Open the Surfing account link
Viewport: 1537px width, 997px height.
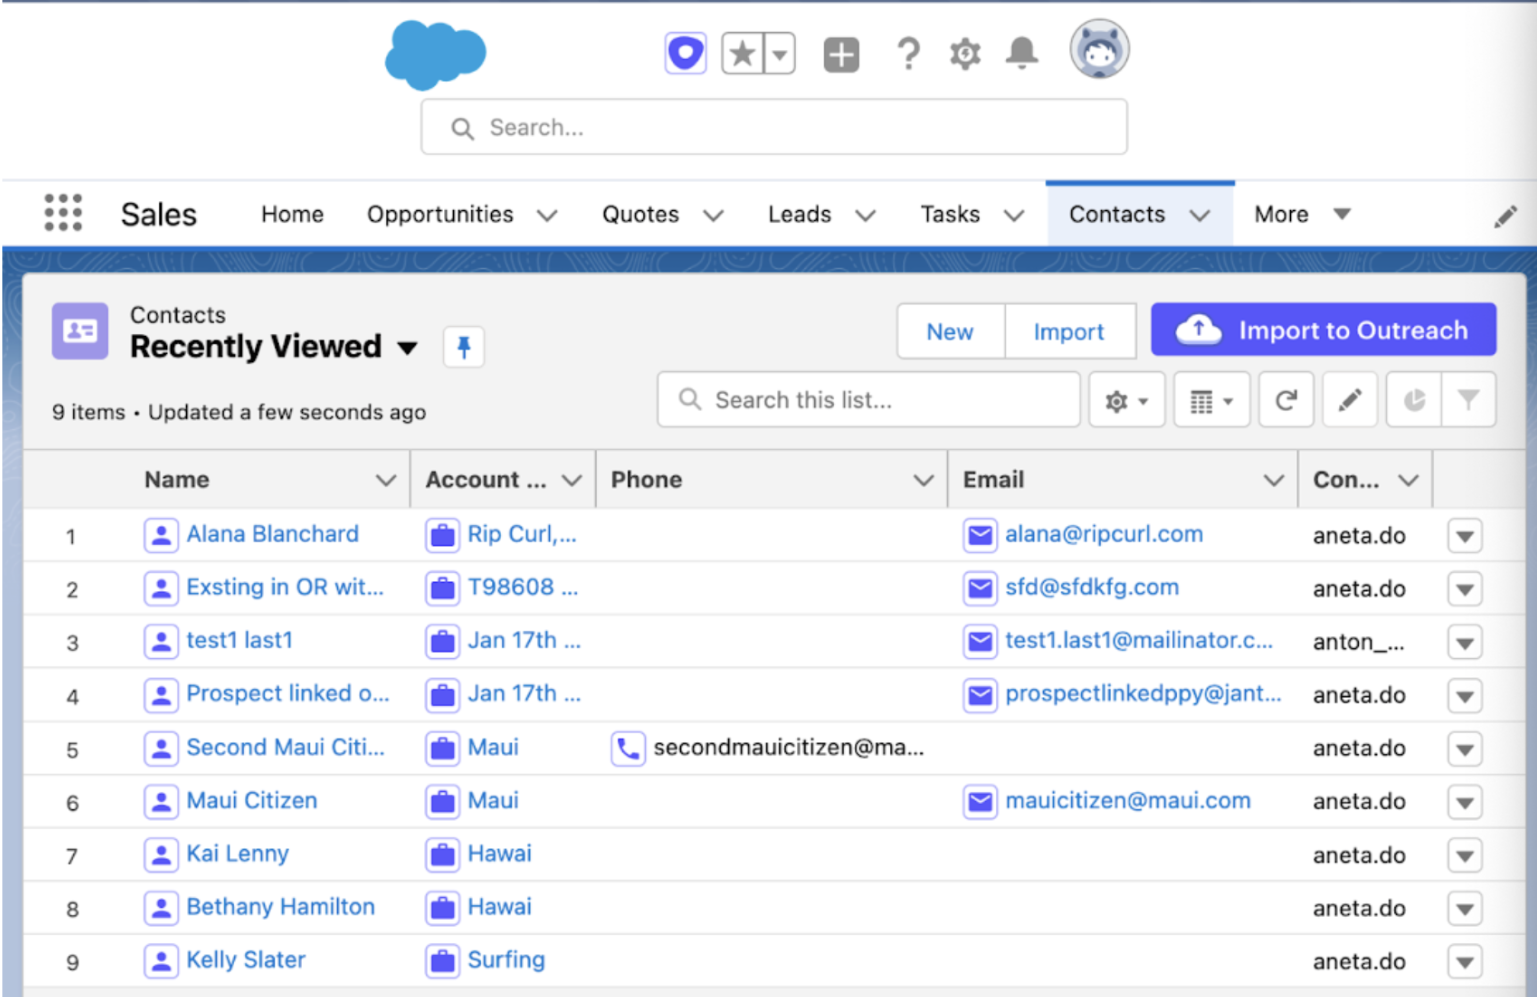506,959
